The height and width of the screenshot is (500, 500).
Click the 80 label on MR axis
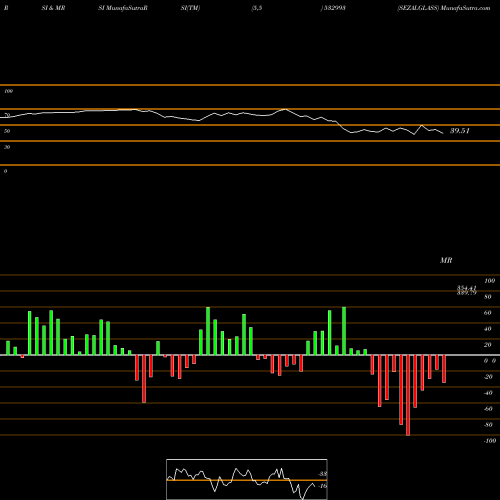coord(487,297)
